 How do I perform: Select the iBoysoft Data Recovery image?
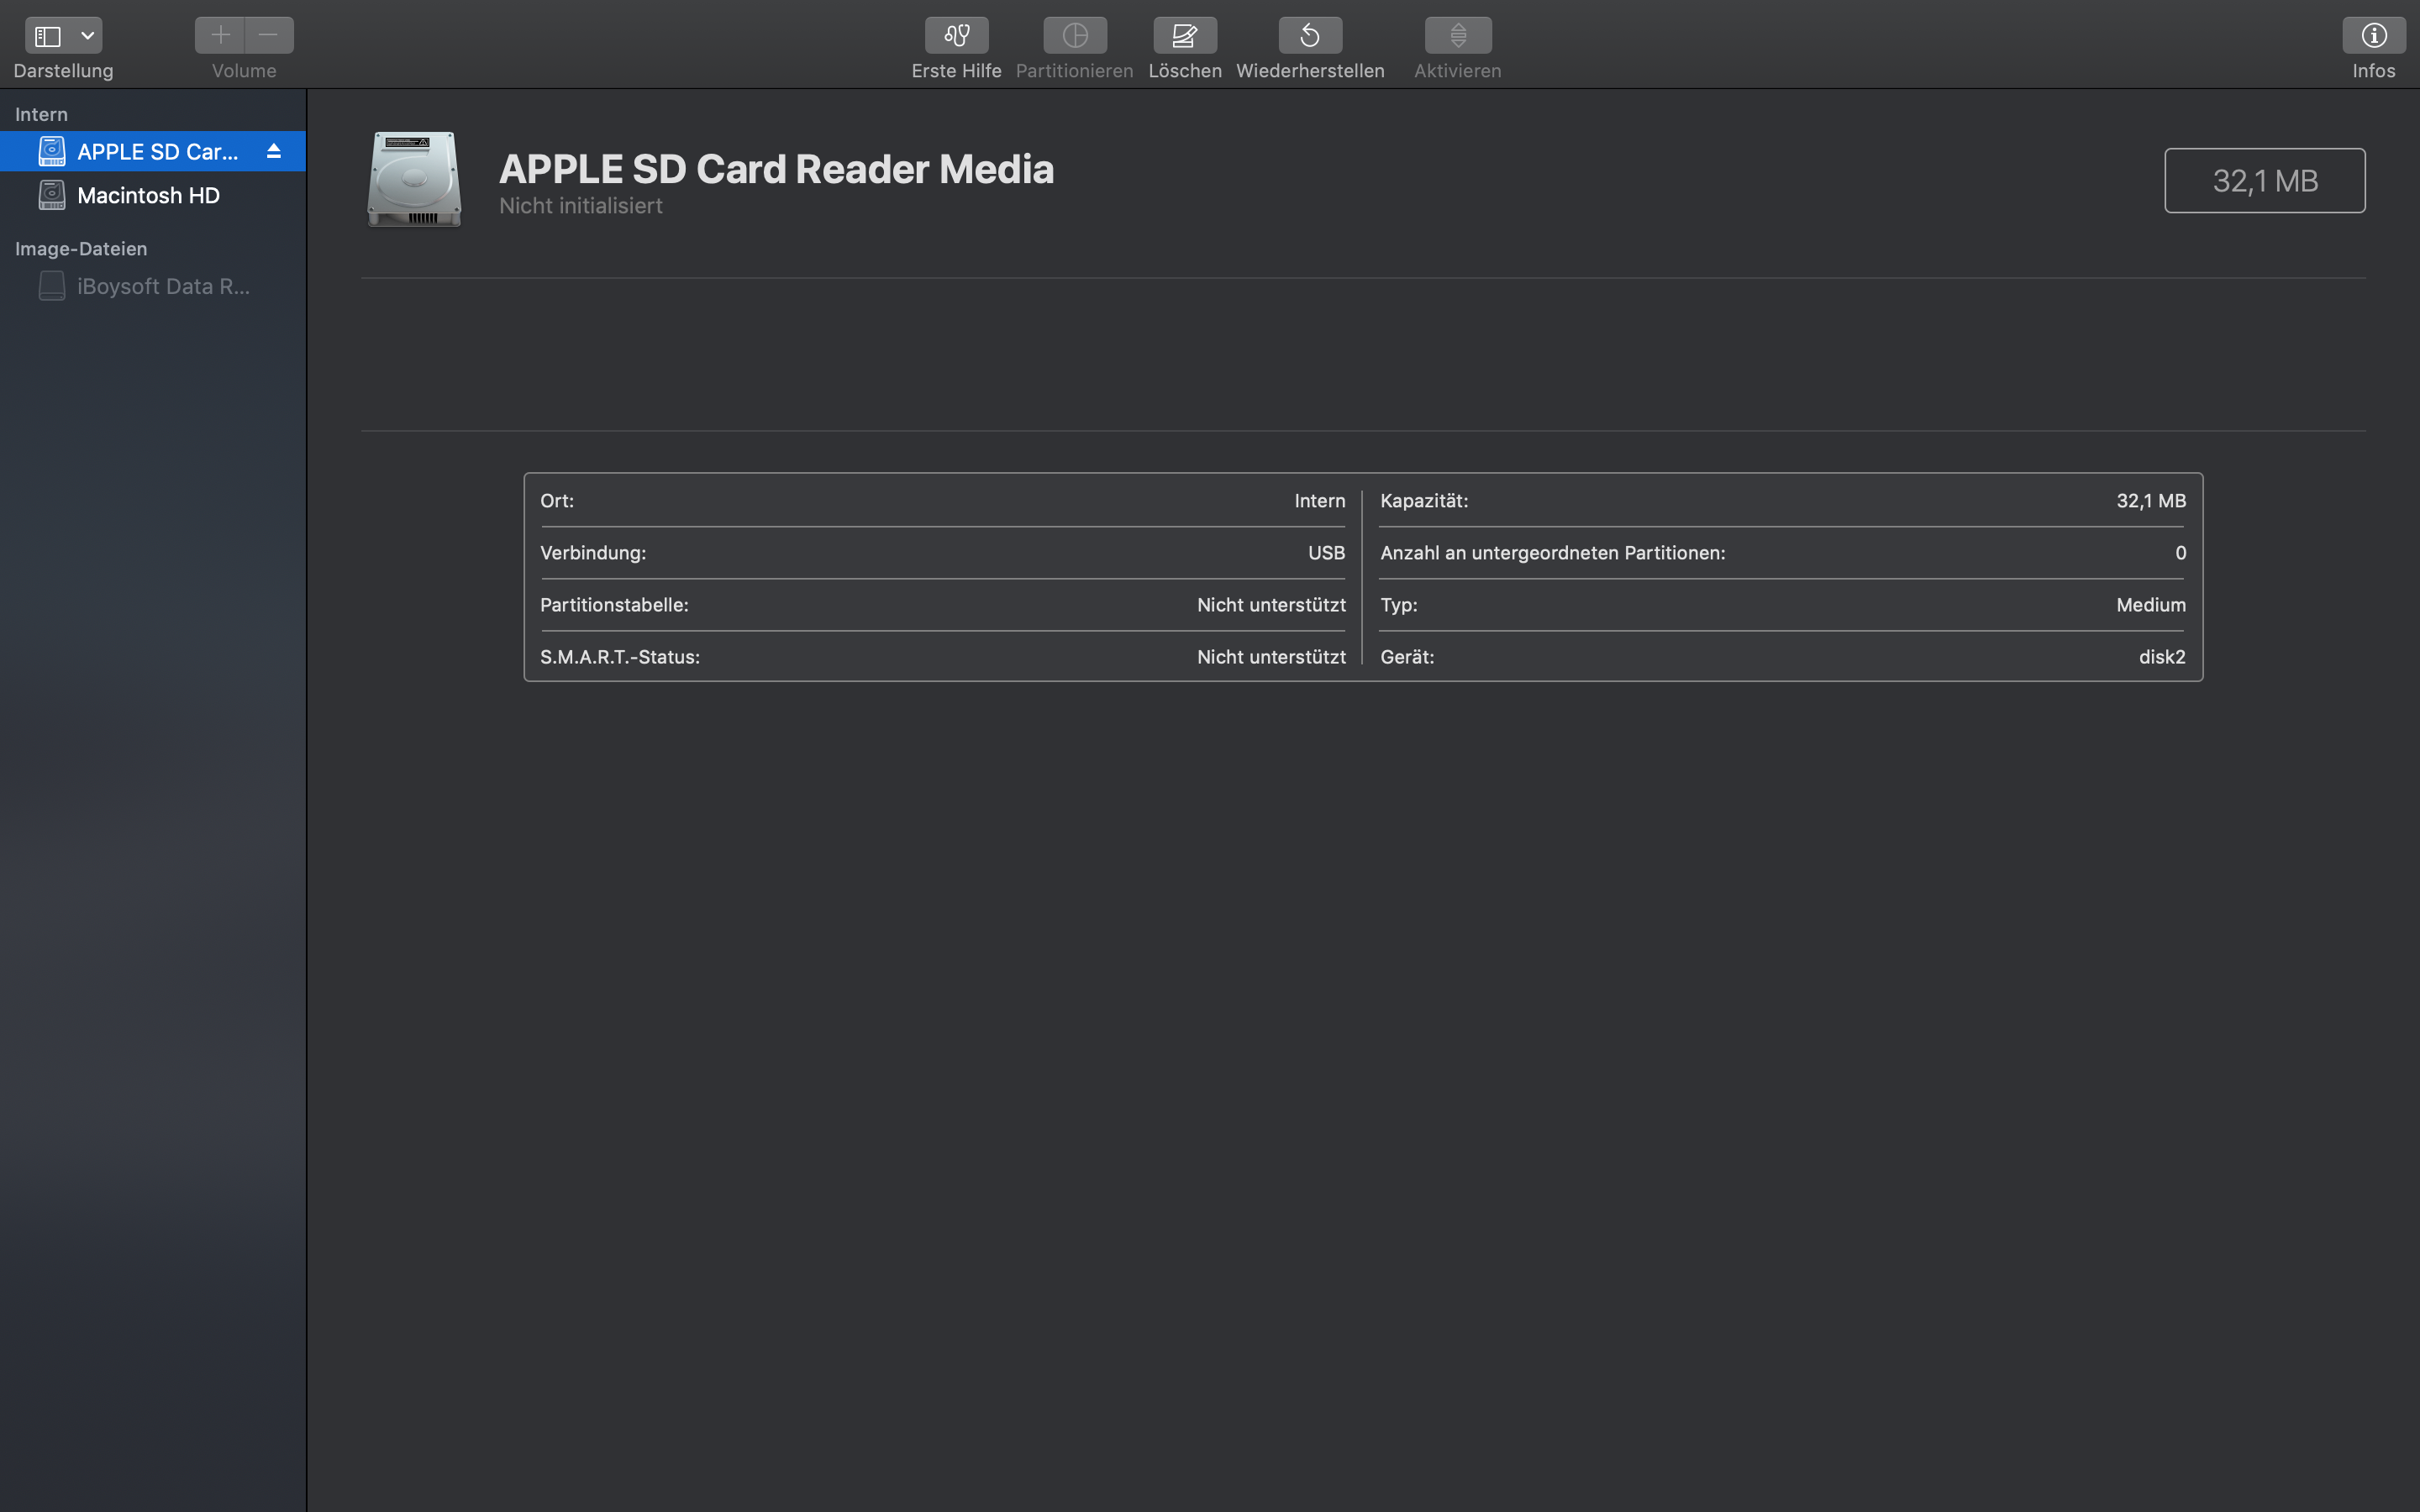pyautogui.click(x=163, y=287)
